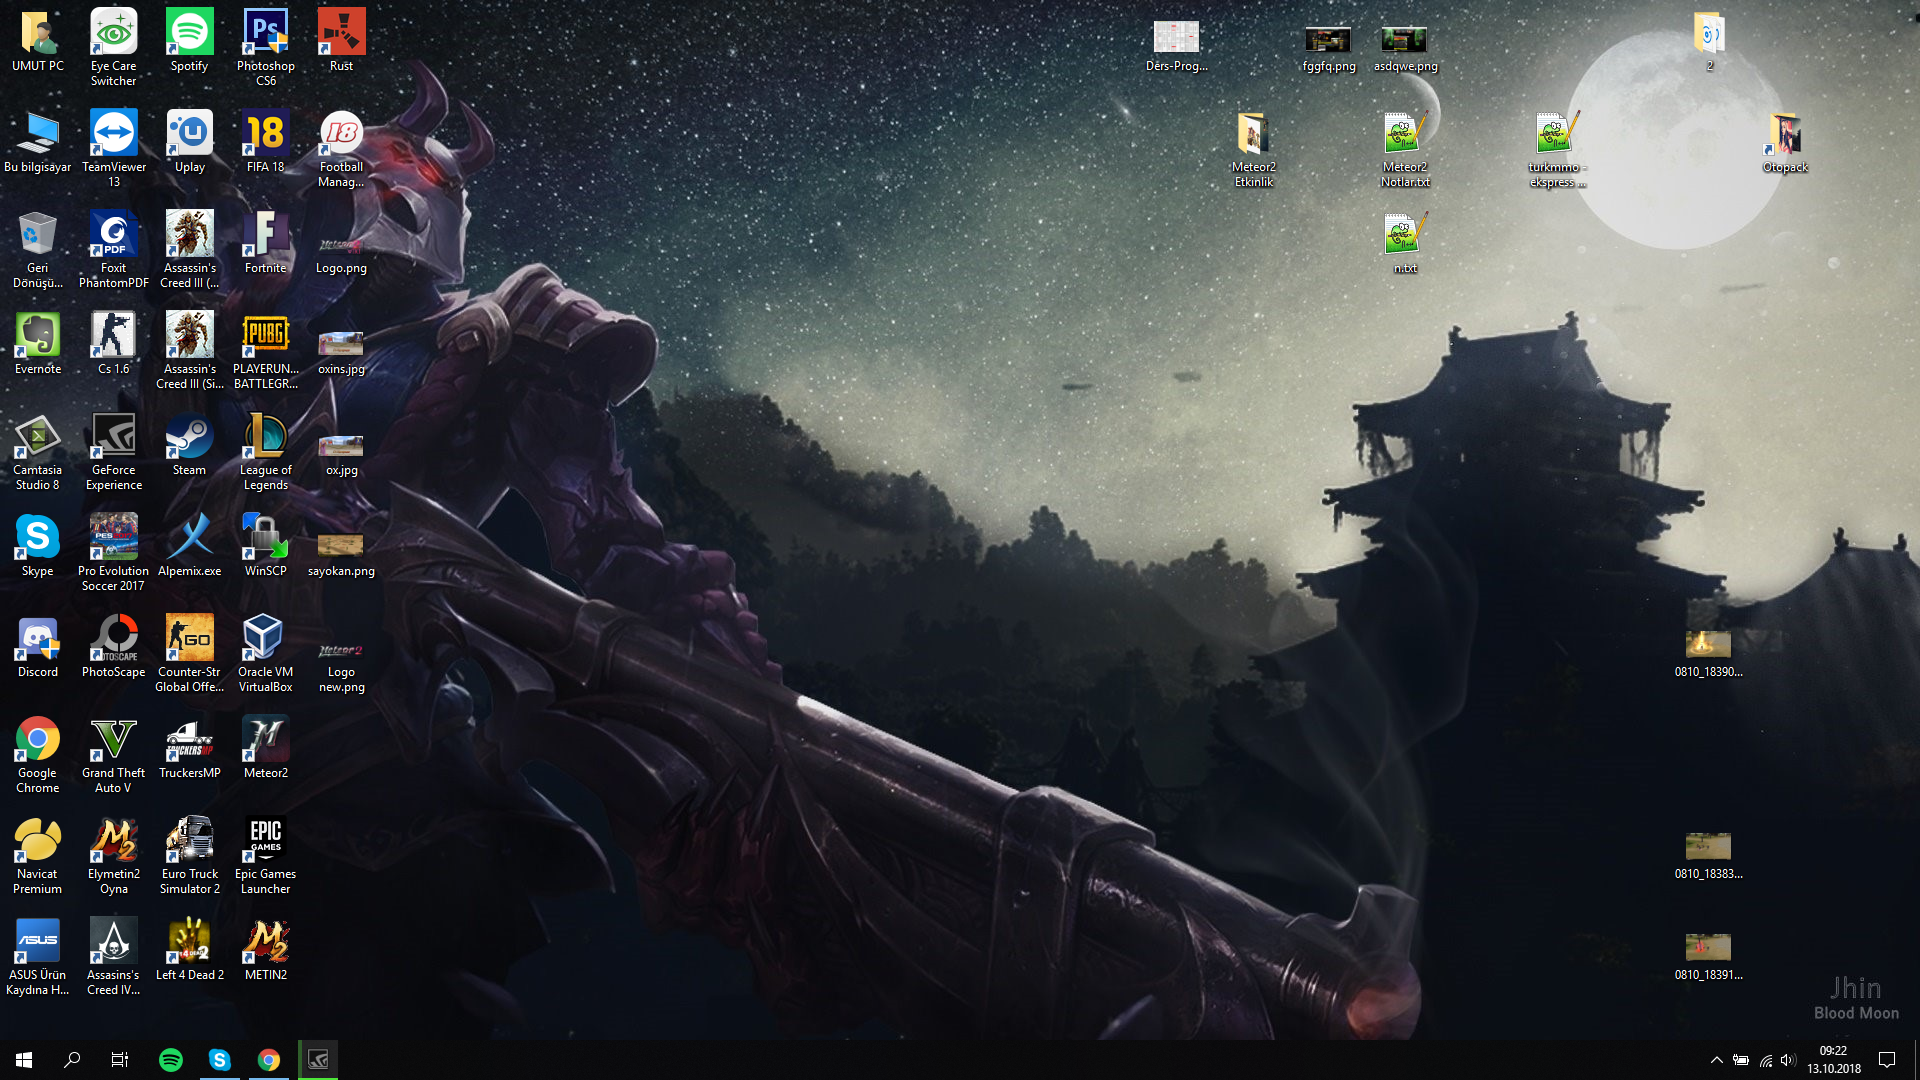Select the UMUT PC folder

[38, 40]
